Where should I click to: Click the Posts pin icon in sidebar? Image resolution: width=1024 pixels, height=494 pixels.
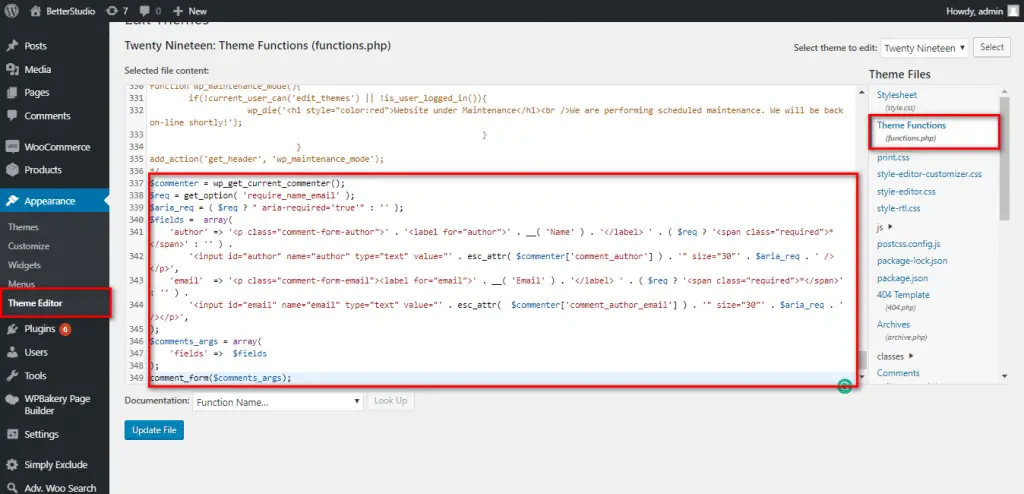12,46
